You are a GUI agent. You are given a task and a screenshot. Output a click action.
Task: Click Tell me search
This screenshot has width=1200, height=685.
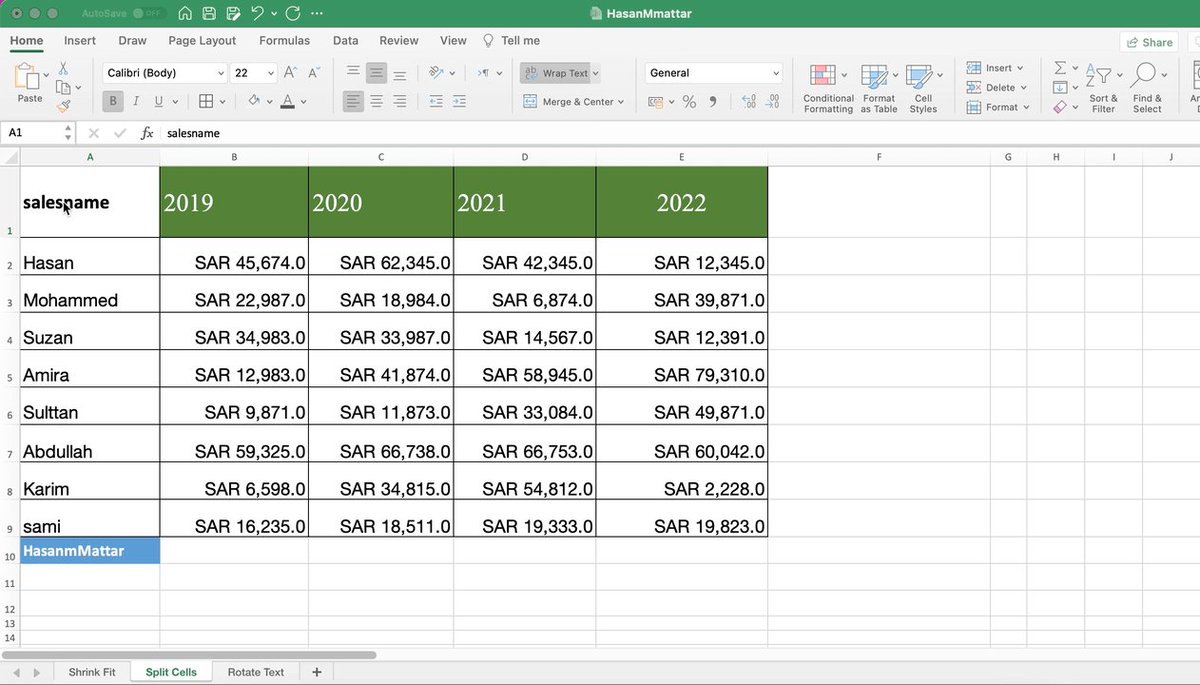point(511,41)
